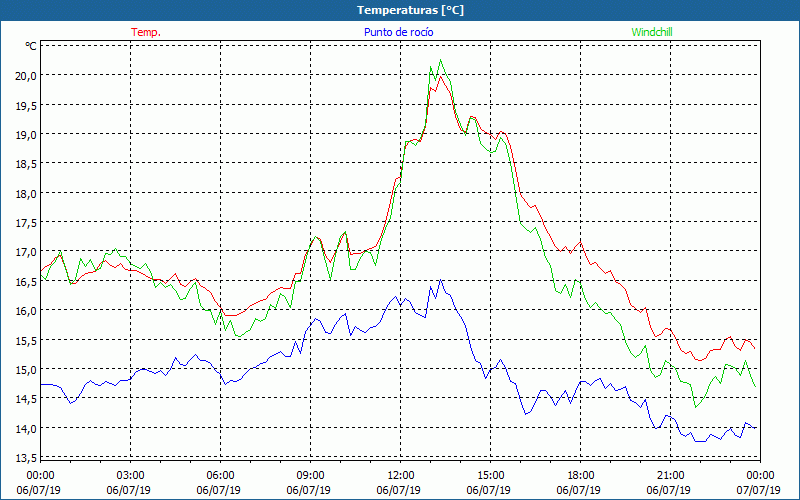This screenshot has height=500, width=800.
Task: Click the '16,5' y-axis value
Action: [x=27, y=281]
